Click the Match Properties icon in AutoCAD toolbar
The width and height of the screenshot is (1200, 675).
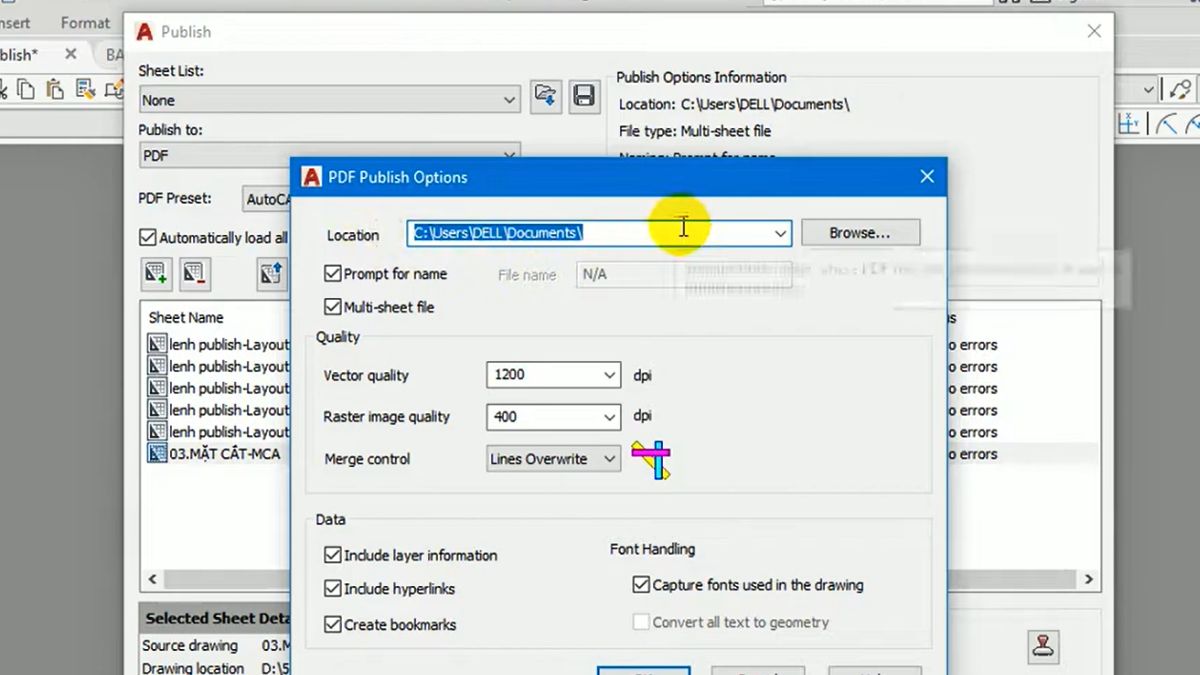click(85, 88)
